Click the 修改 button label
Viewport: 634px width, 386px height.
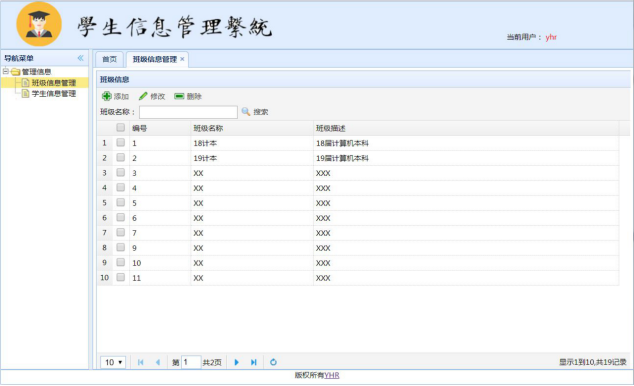[x=158, y=97]
